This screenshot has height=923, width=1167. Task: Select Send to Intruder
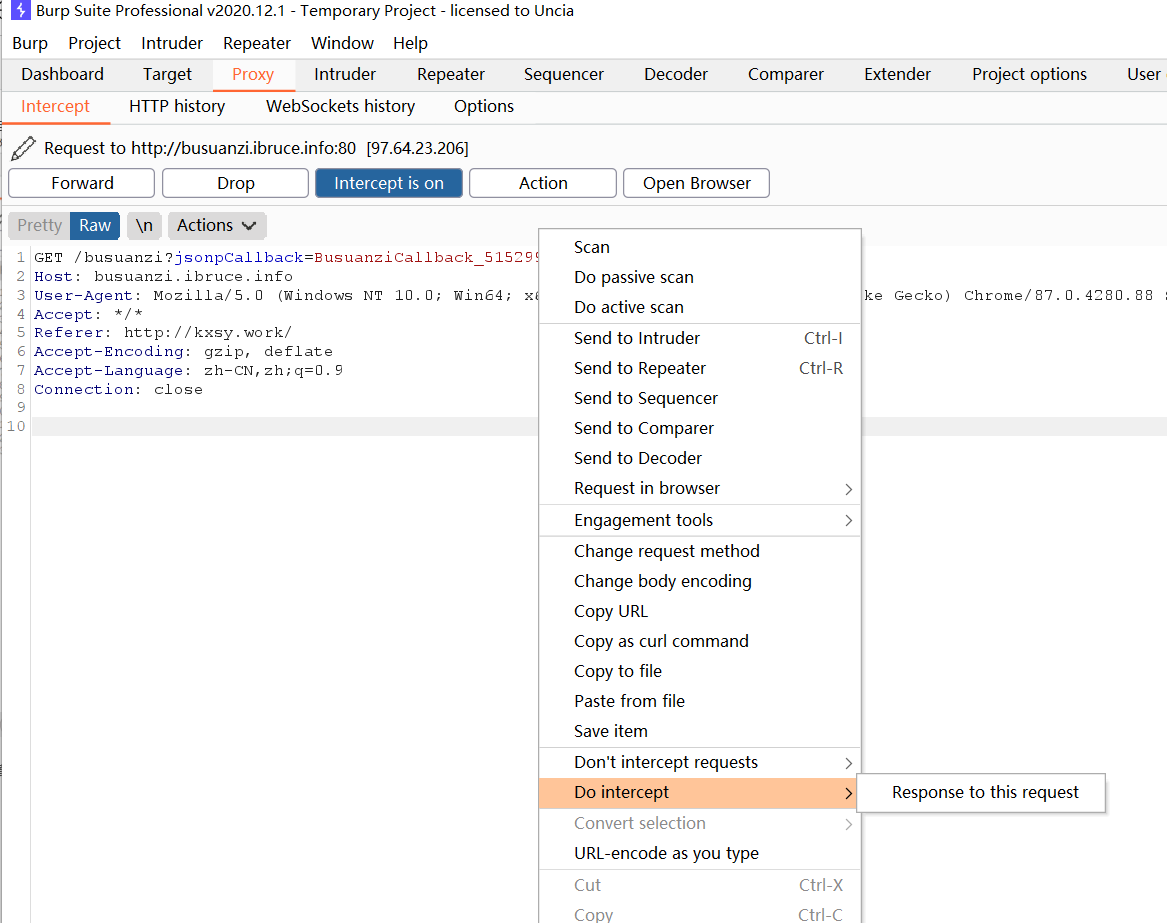pos(700,339)
